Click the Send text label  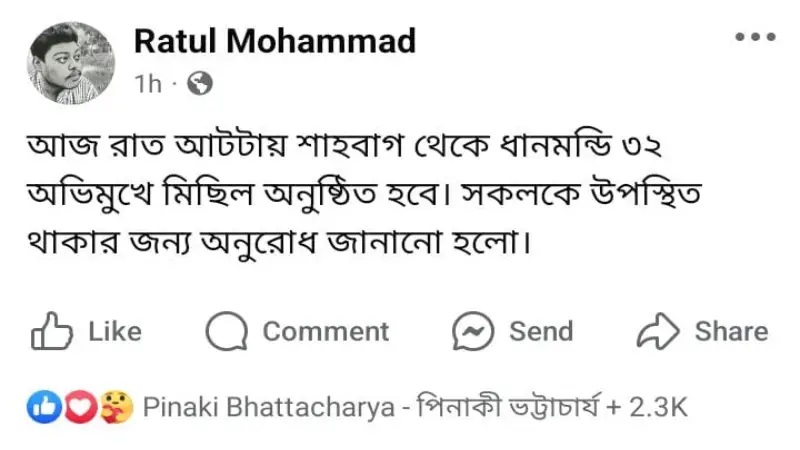coord(541,331)
